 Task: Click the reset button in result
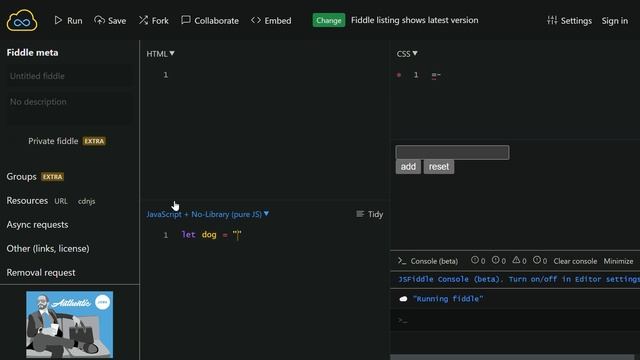[x=439, y=167]
